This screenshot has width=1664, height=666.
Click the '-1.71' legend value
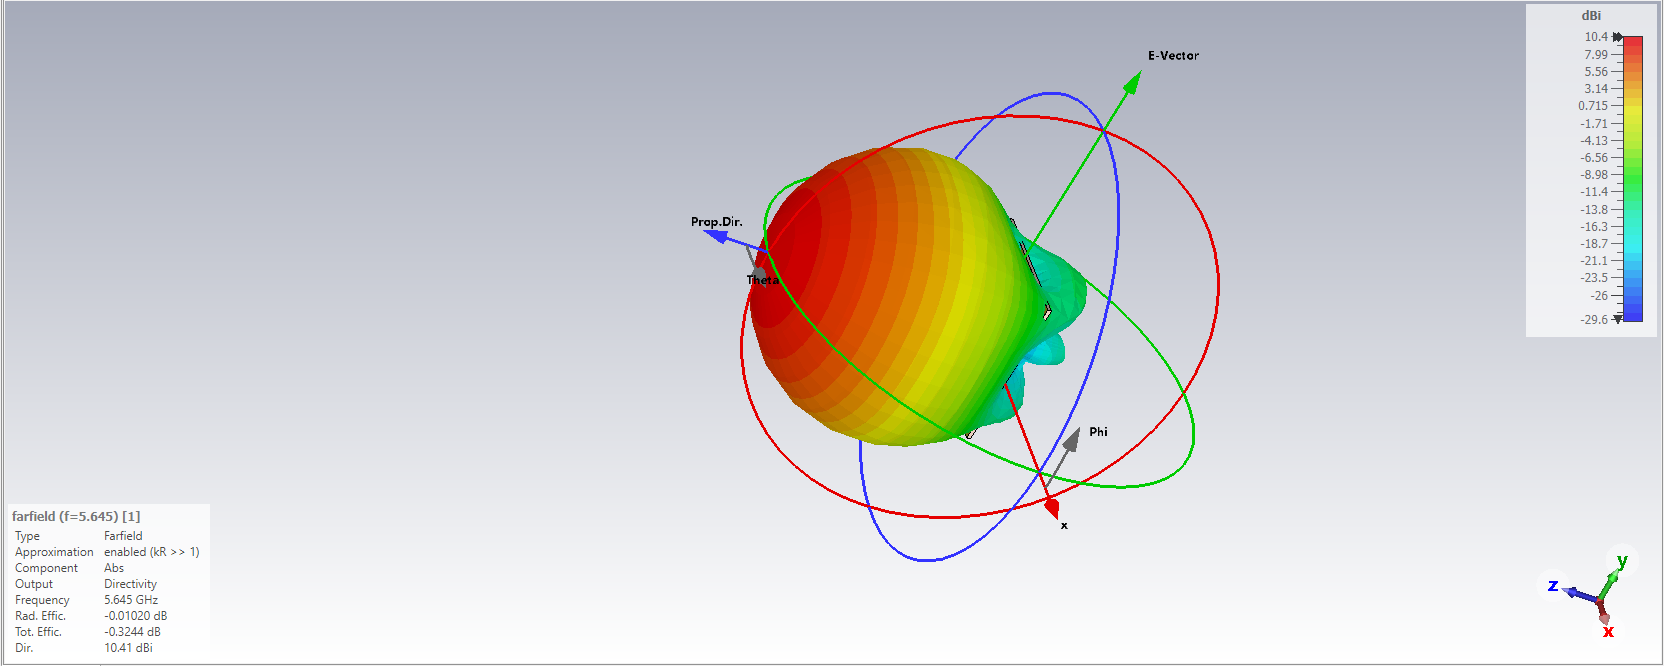tap(1594, 124)
